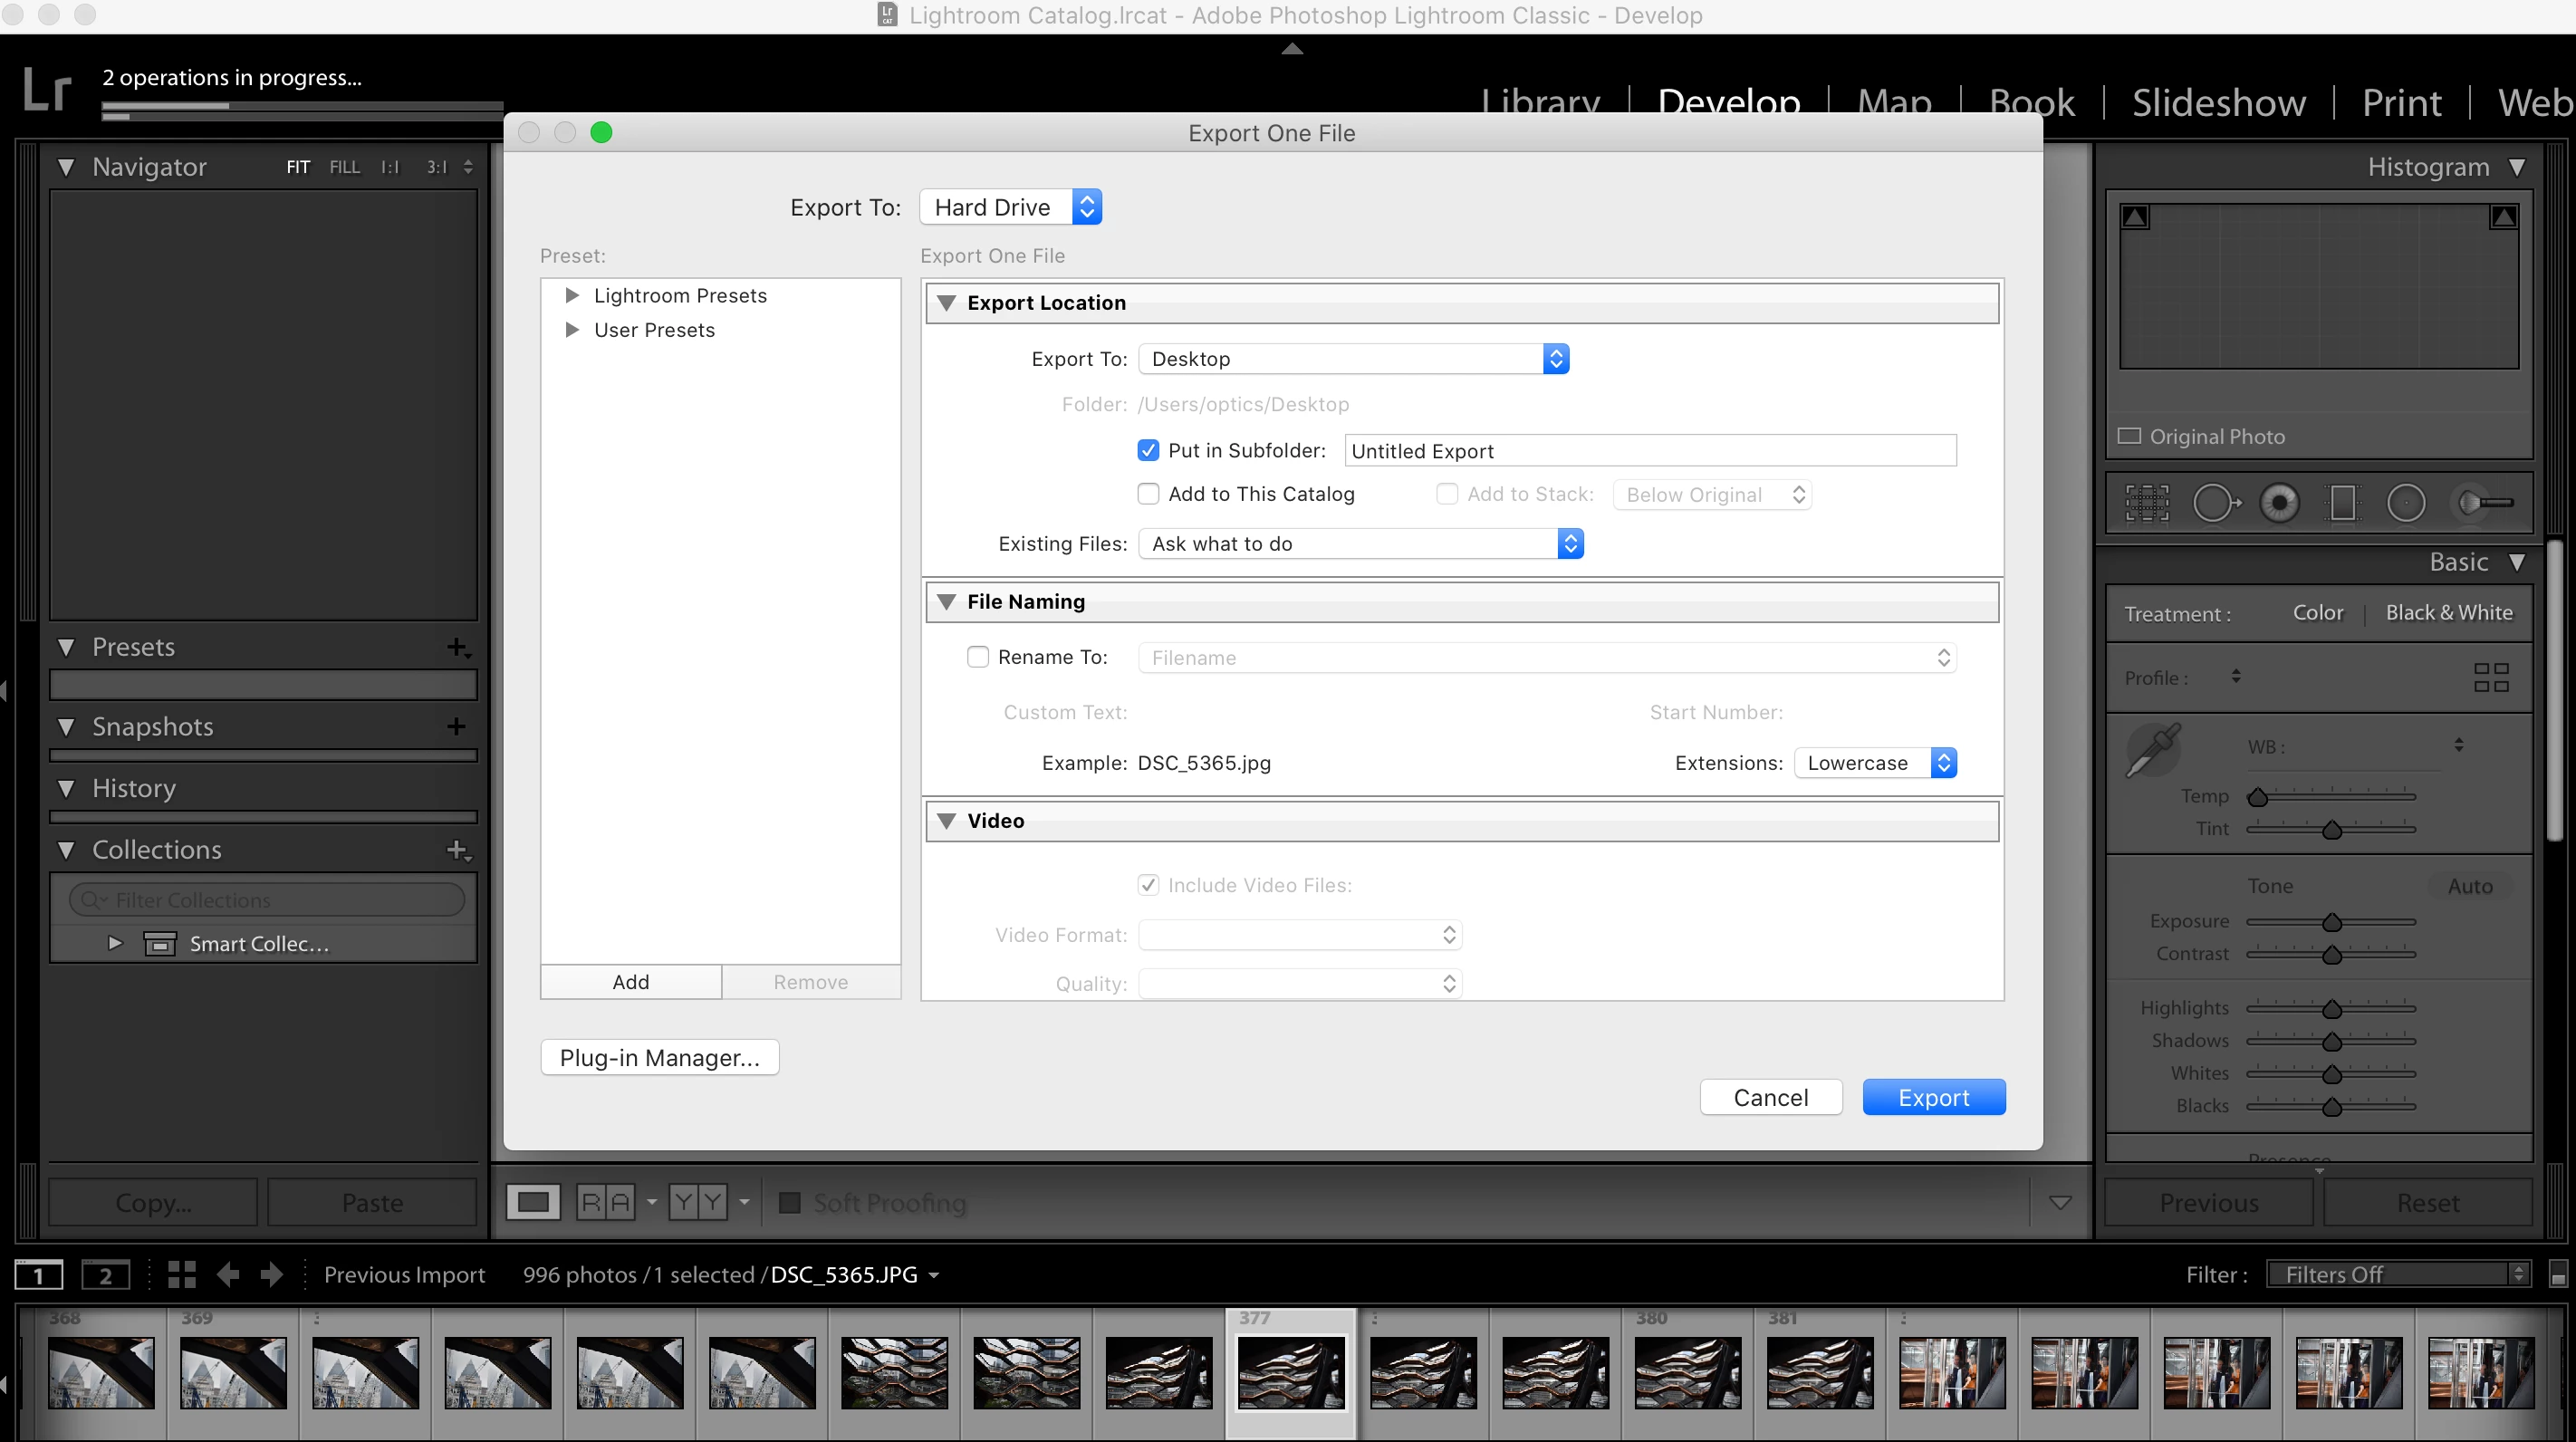Open second window display button 2

(x=105, y=1275)
